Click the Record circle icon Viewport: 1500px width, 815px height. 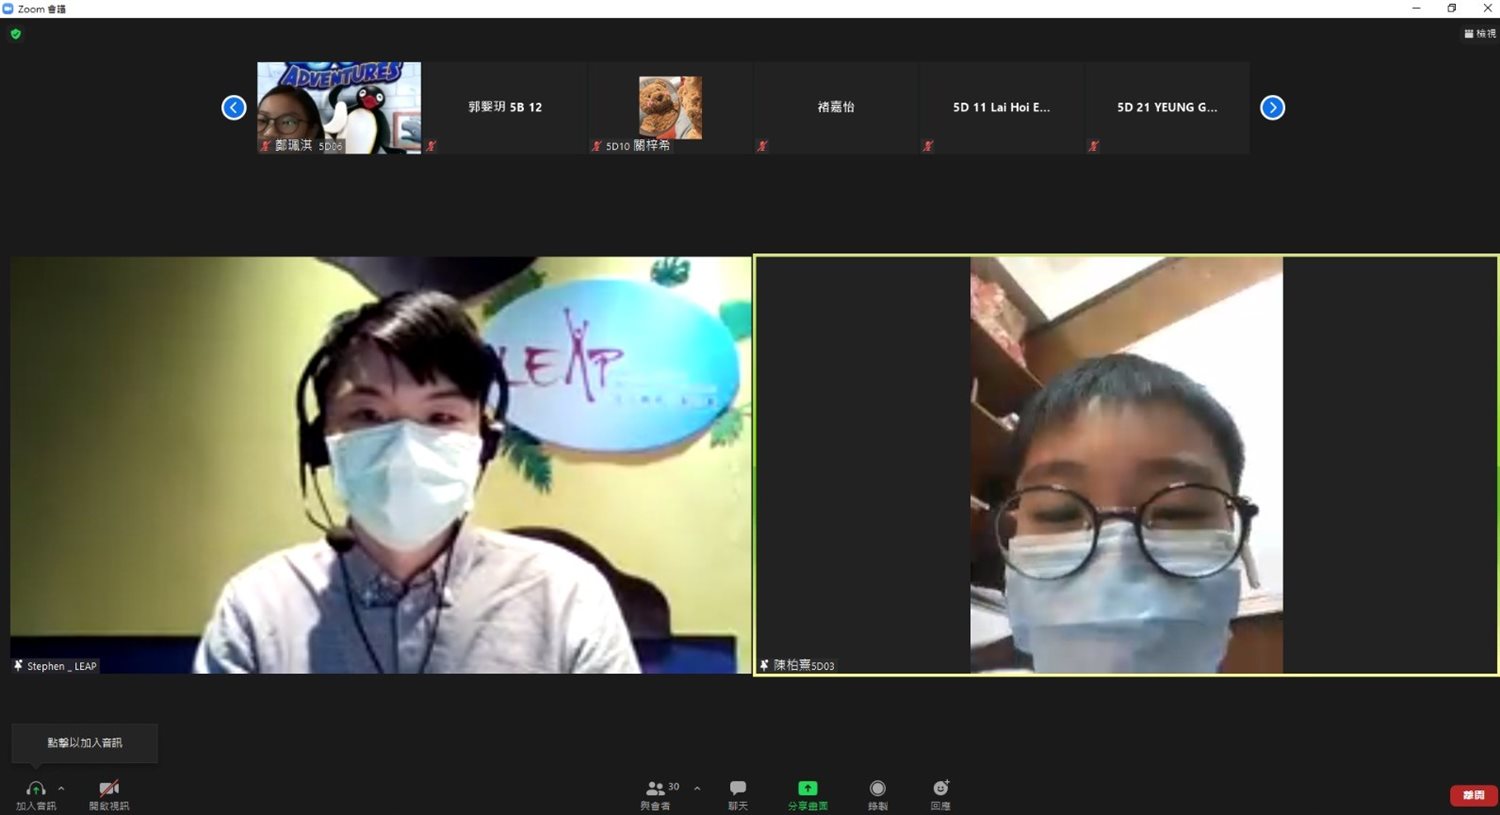(x=877, y=789)
